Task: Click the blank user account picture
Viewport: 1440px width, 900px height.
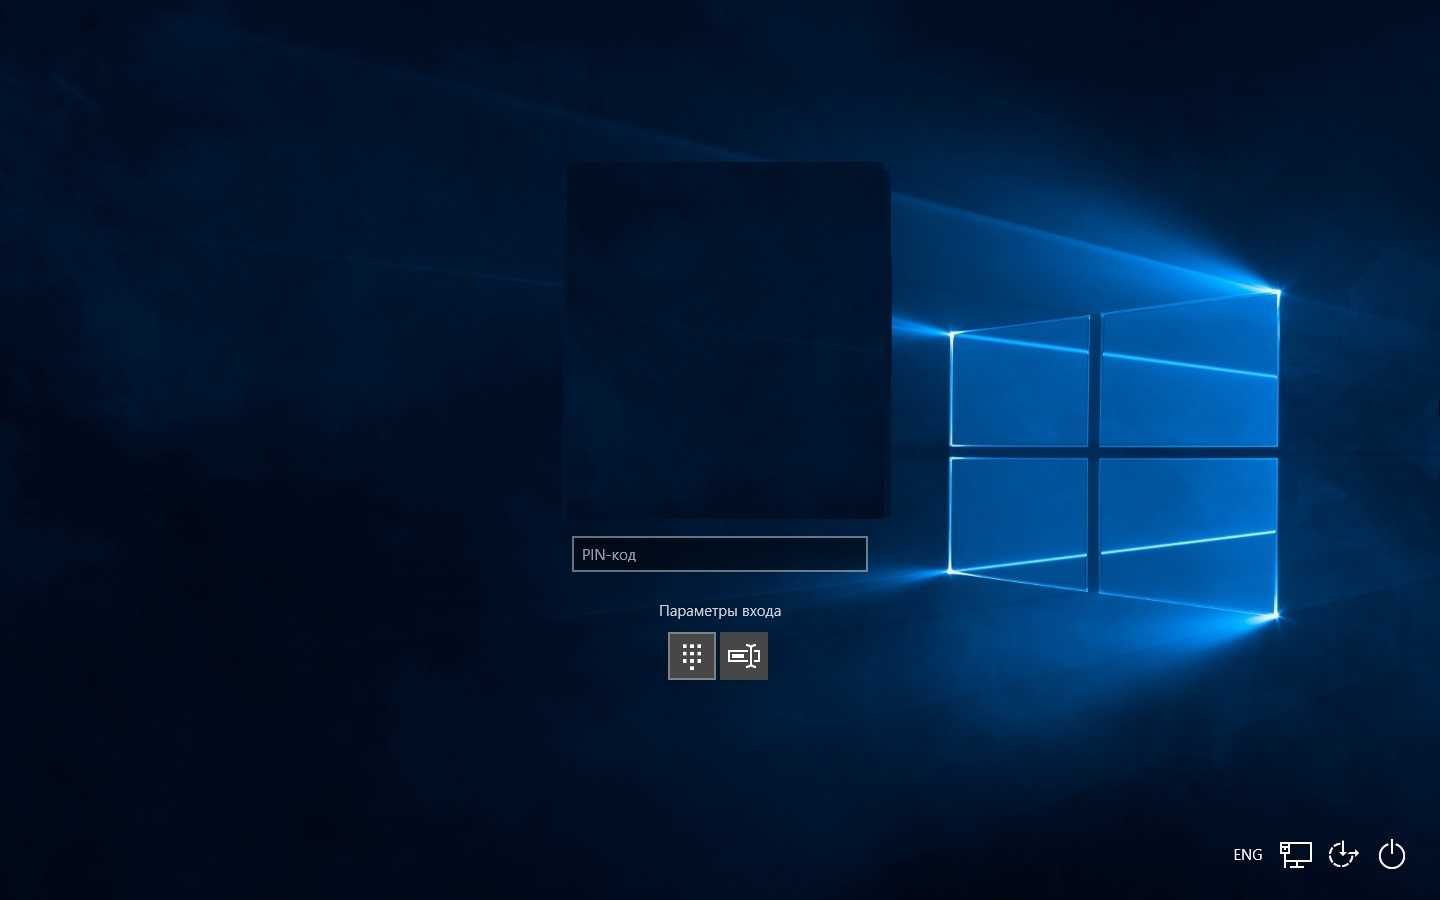Action: tap(728, 340)
